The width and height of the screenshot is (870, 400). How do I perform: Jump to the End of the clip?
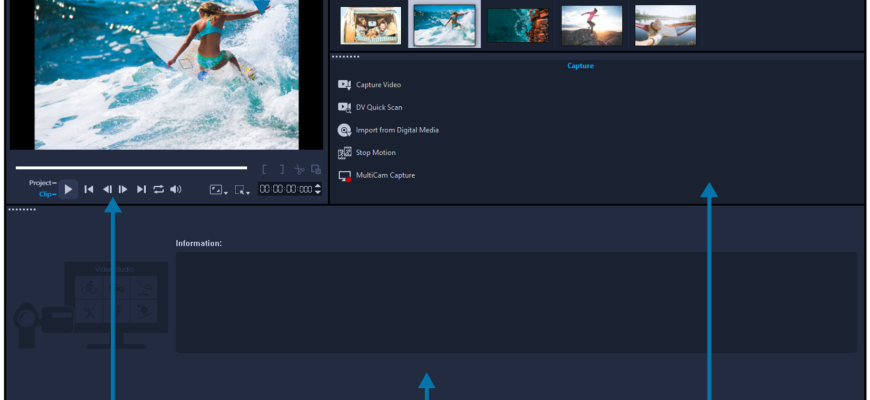[x=141, y=189]
